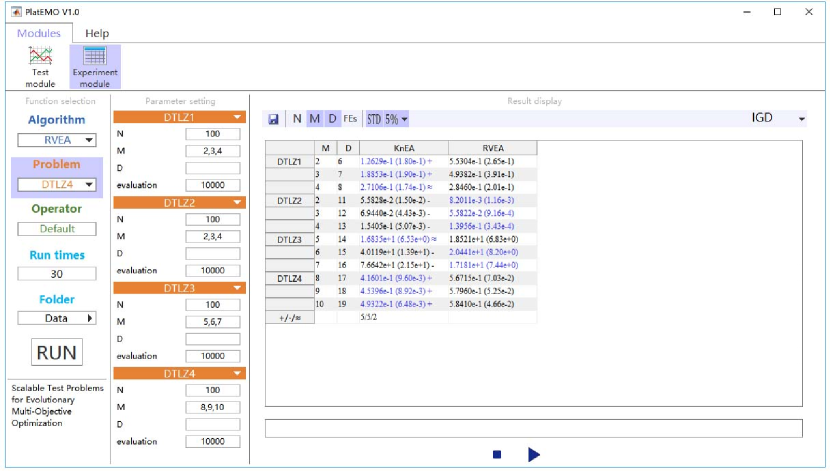The image size is (830, 471).
Task: Expand the DTLZ4 problem dropdown
Action: tap(56, 184)
